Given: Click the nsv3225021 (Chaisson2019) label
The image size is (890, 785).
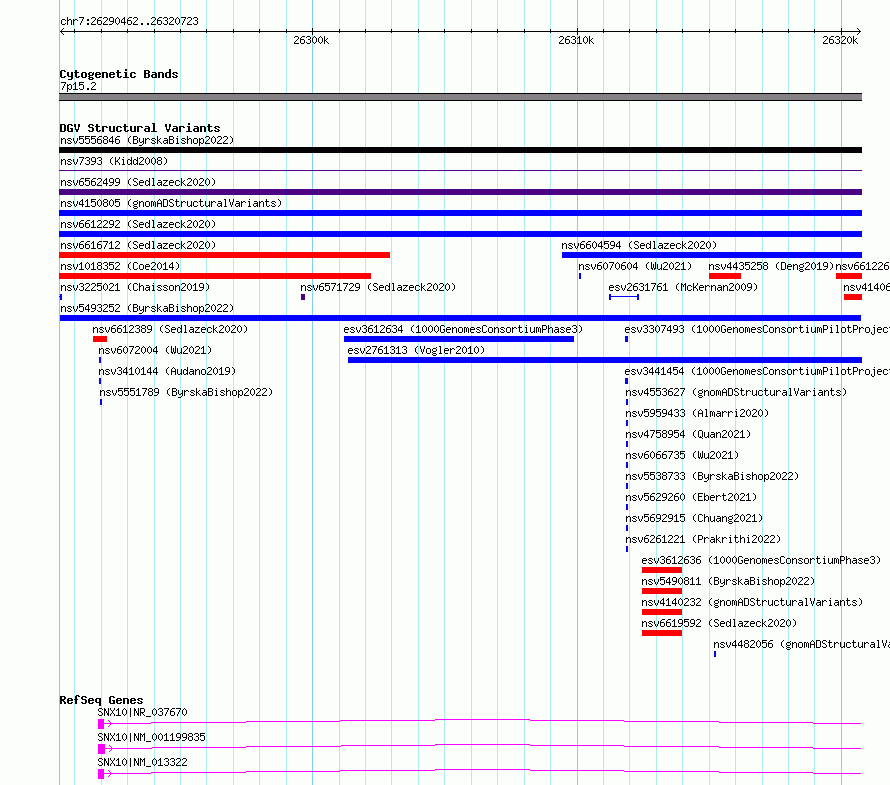Looking at the screenshot, I should 135,287.
